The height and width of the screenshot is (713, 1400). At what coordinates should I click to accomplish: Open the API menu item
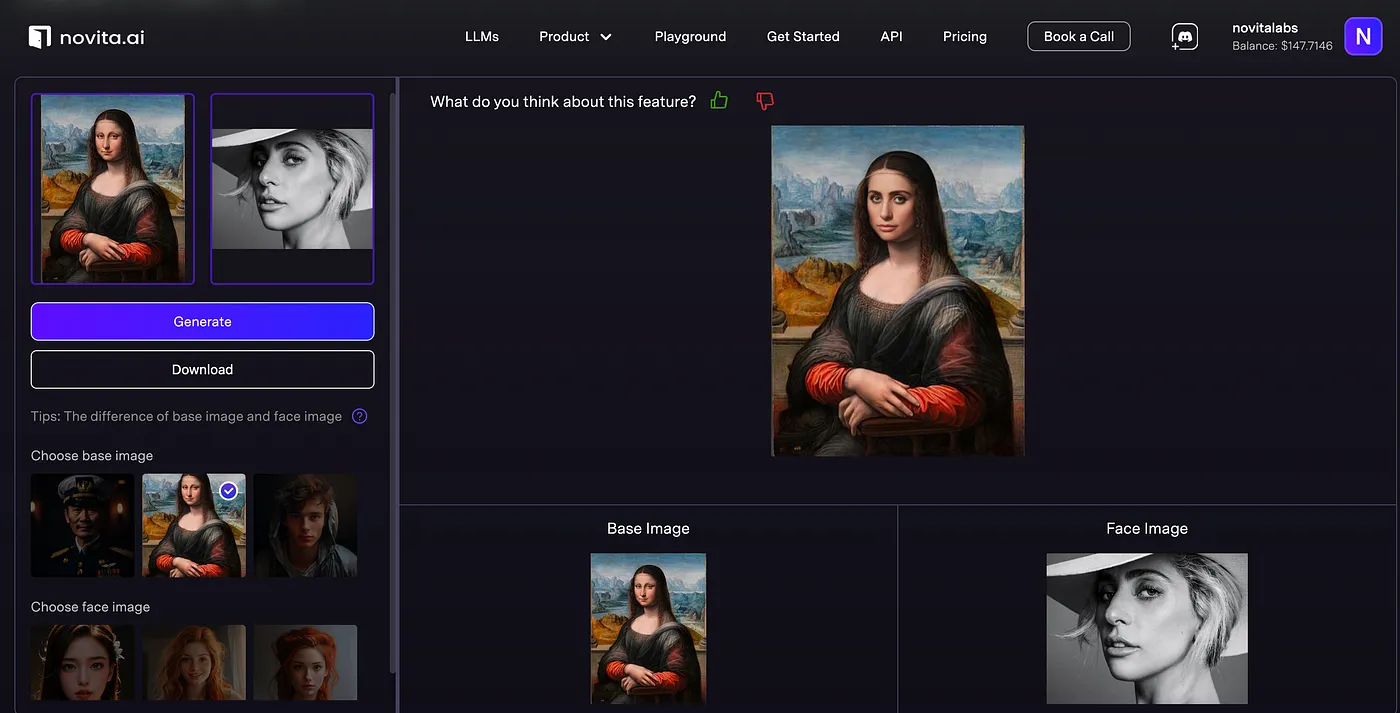pyautogui.click(x=891, y=36)
